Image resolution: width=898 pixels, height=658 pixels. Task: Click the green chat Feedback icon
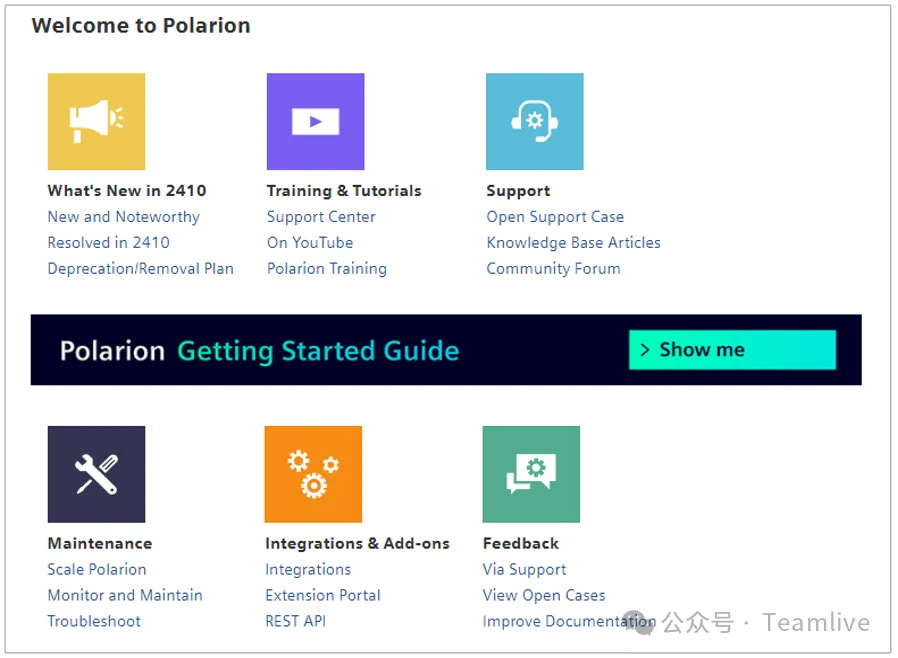[531, 474]
